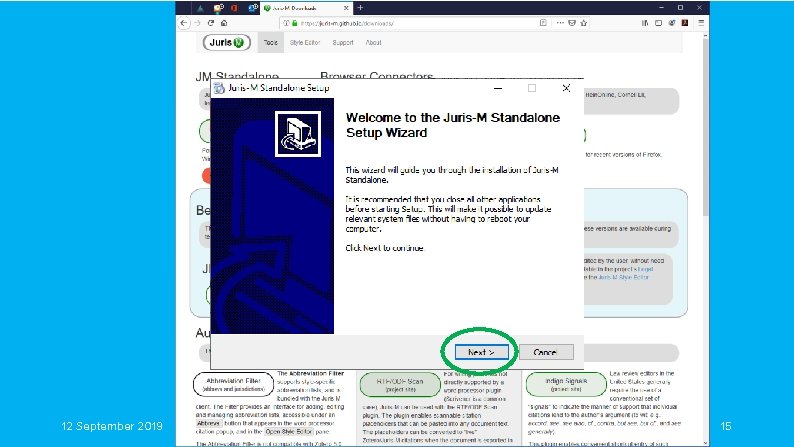Open the Firefox home page
Image resolution: width=794 pixels, height=447 pixels.
pos(224,23)
